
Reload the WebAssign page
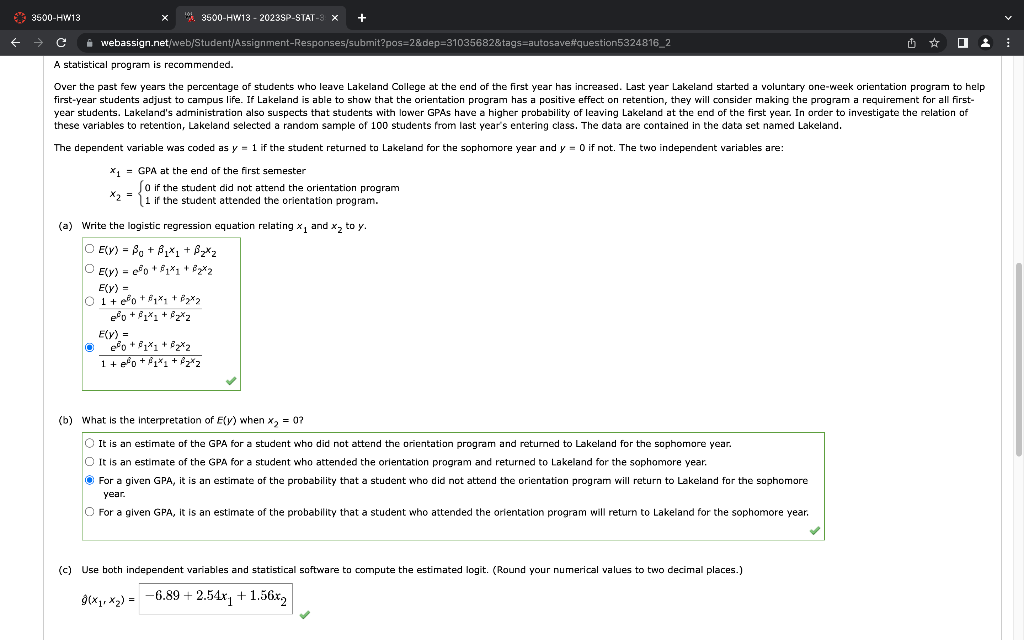62,43
